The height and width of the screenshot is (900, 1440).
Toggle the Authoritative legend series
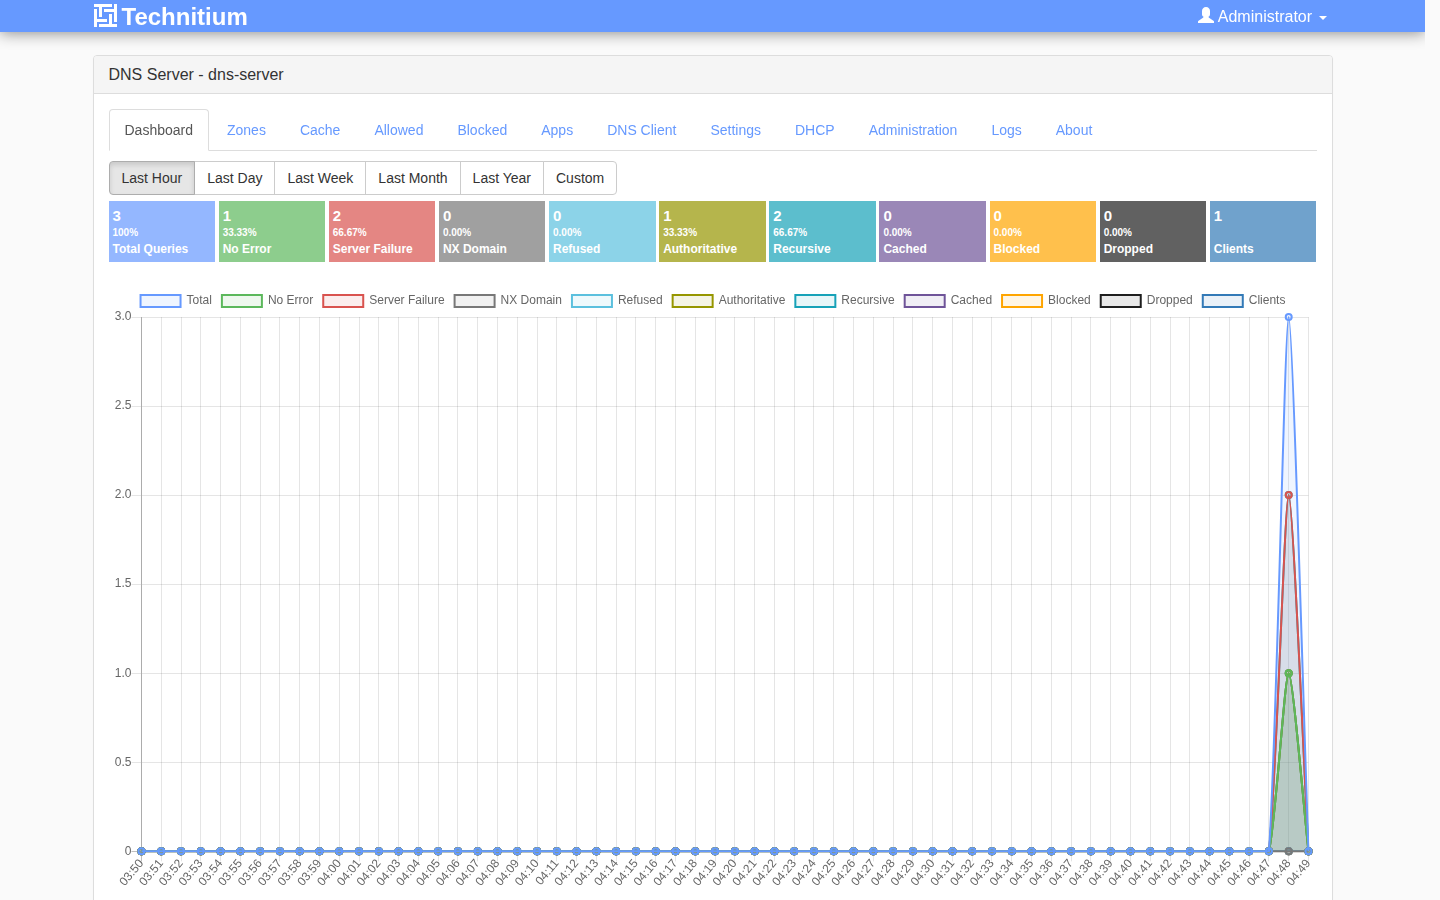coord(729,300)
